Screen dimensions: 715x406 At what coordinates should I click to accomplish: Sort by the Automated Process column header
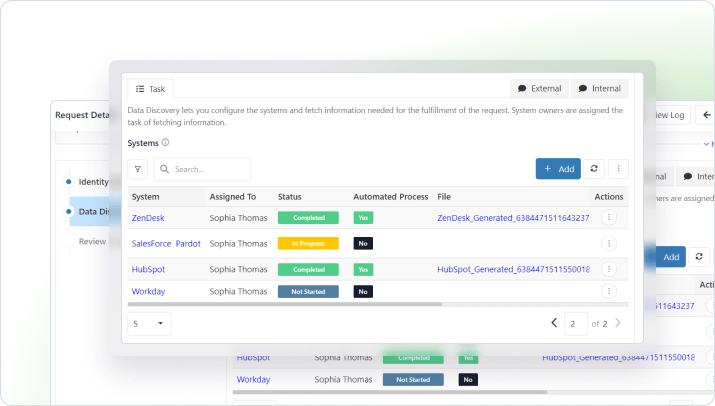coord(391,197)
